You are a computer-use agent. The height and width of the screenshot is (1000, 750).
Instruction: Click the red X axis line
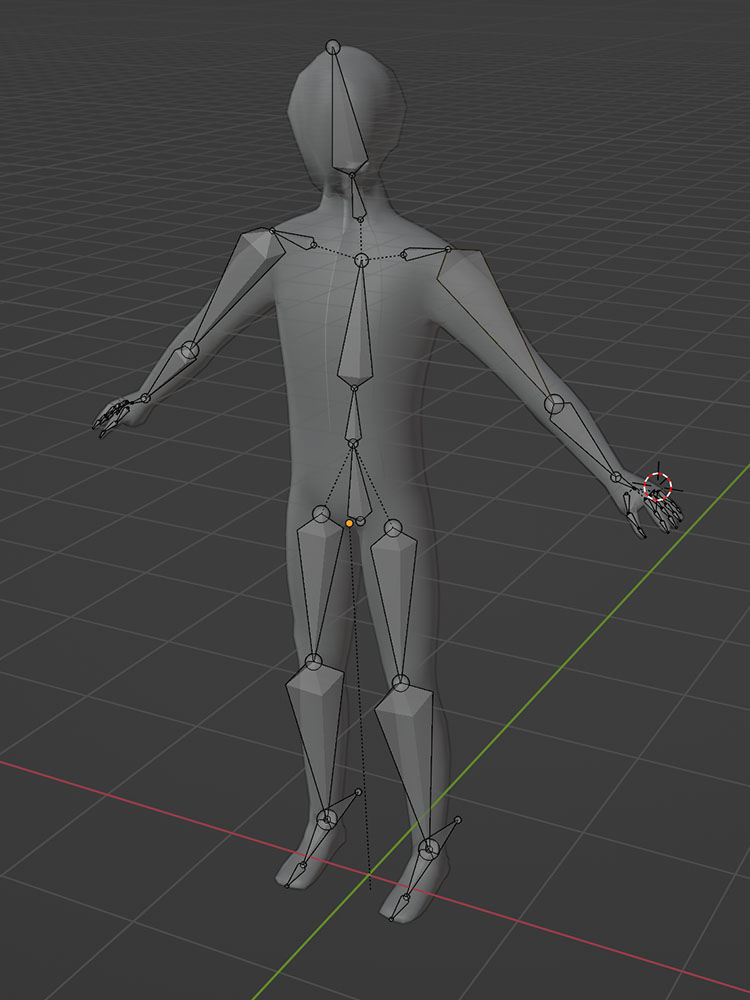(x=150, y=797)
